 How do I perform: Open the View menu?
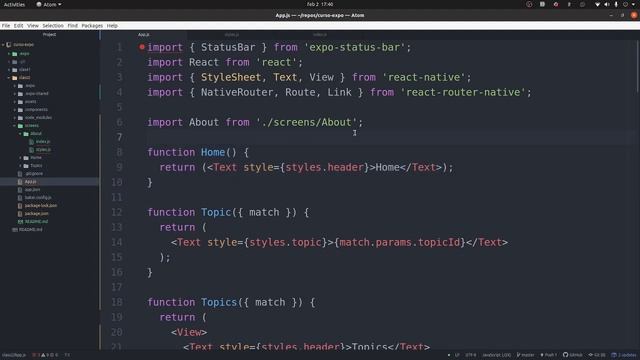33,26
